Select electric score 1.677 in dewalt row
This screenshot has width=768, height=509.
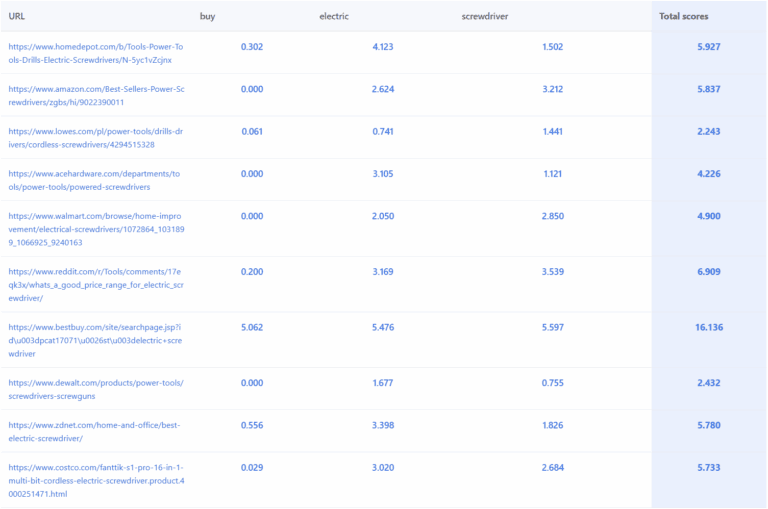(383, 383)
